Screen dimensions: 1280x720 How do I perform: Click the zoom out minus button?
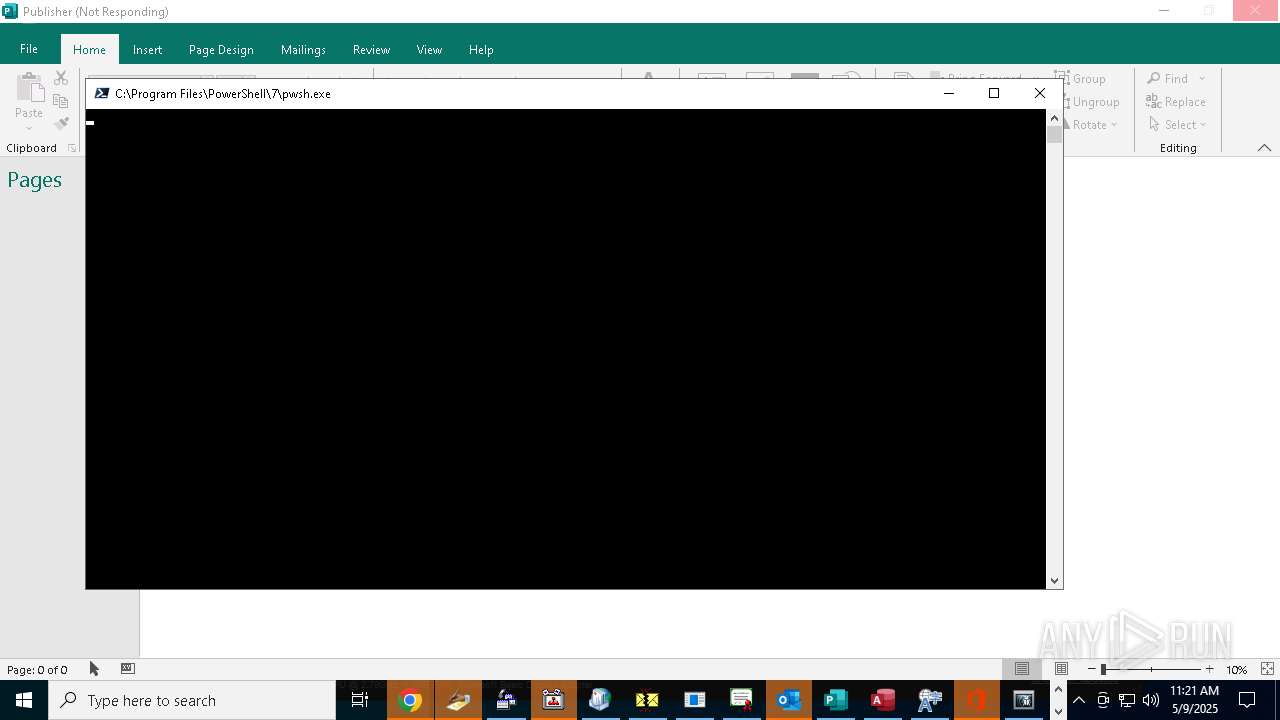[1092, 669]
